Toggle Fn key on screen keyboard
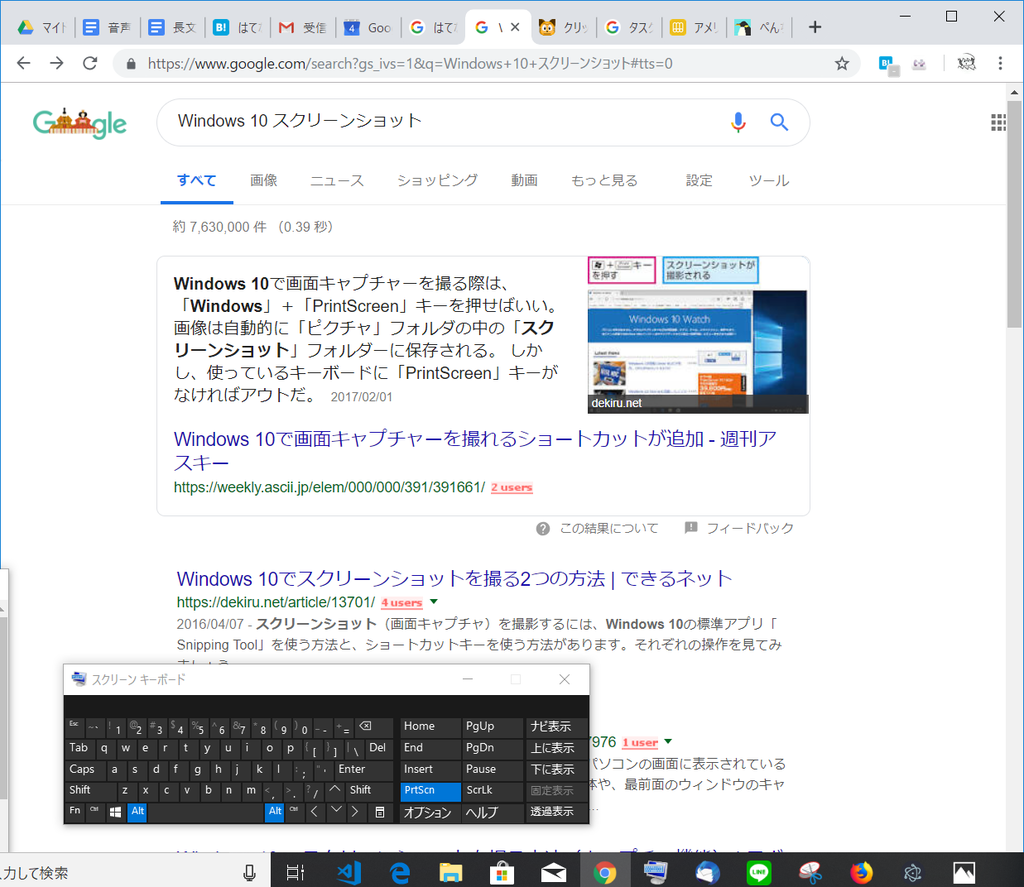 tap(75, 811)
